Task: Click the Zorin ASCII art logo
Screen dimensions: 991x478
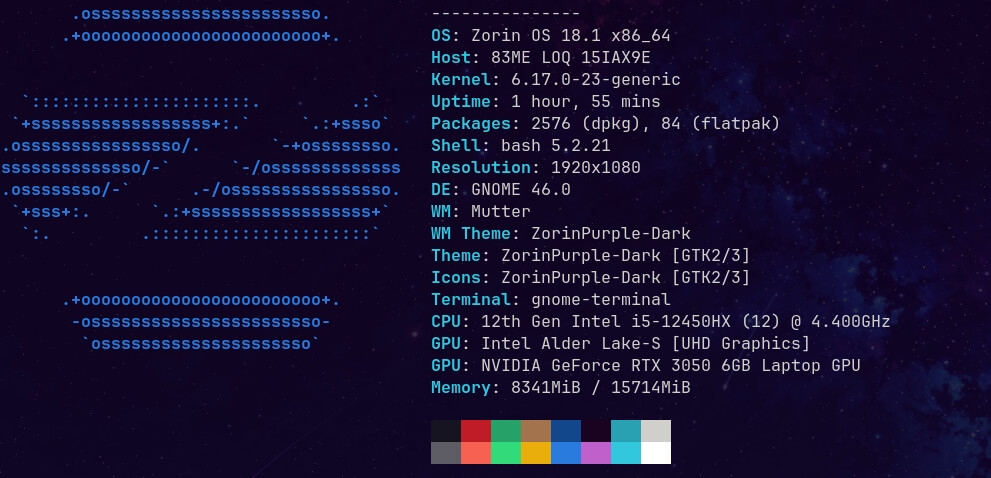Action: point(200,179)
